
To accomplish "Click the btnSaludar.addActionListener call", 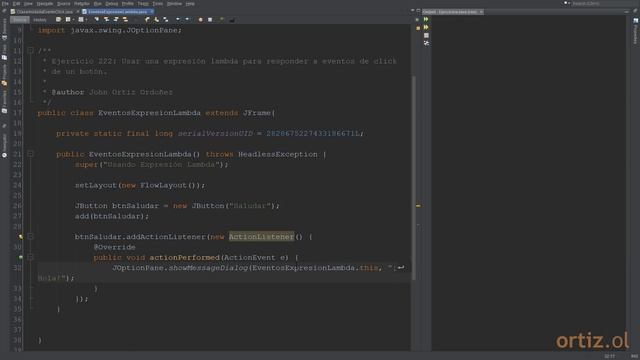I will [x=140, y=237].
